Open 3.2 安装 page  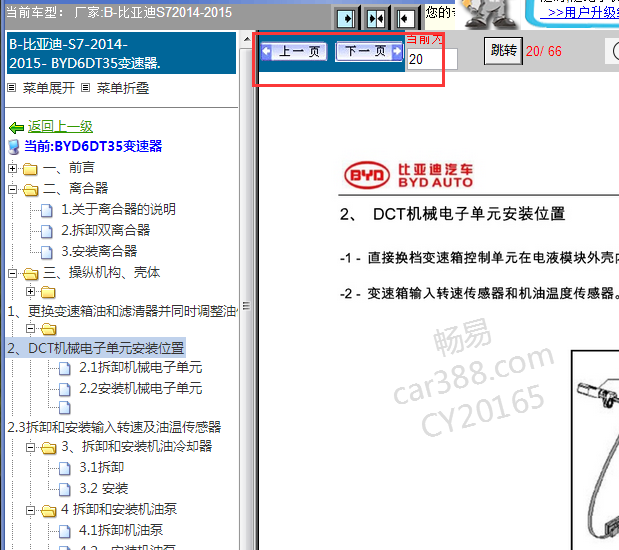pyautogui.click(x=103, y=488)
